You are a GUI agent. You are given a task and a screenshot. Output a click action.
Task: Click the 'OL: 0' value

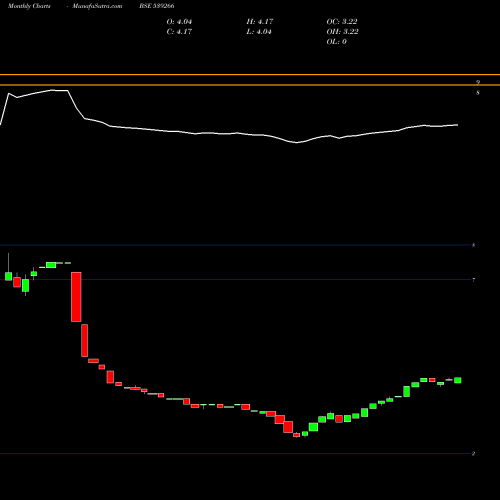[337, 42]
